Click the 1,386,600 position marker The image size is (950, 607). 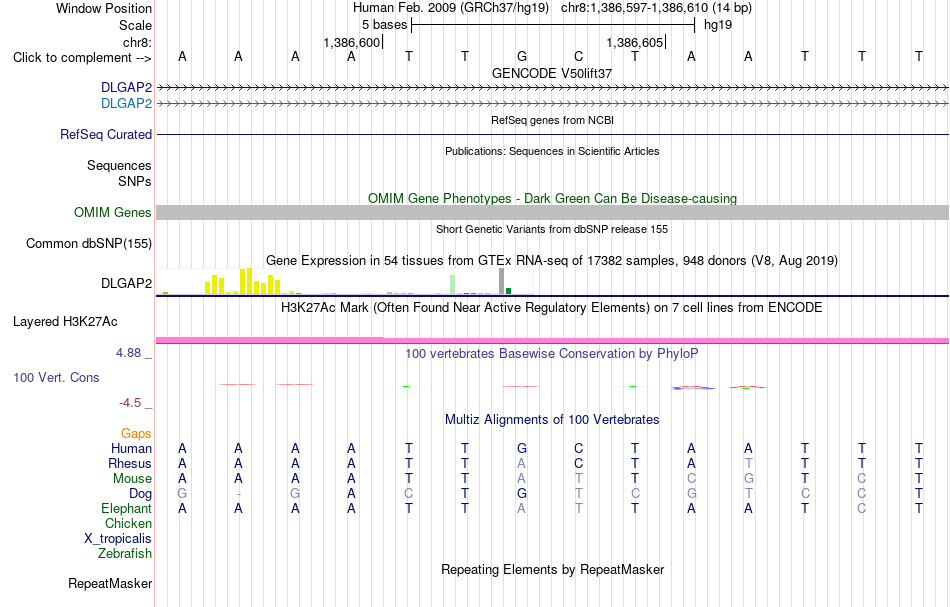point(351,42)
